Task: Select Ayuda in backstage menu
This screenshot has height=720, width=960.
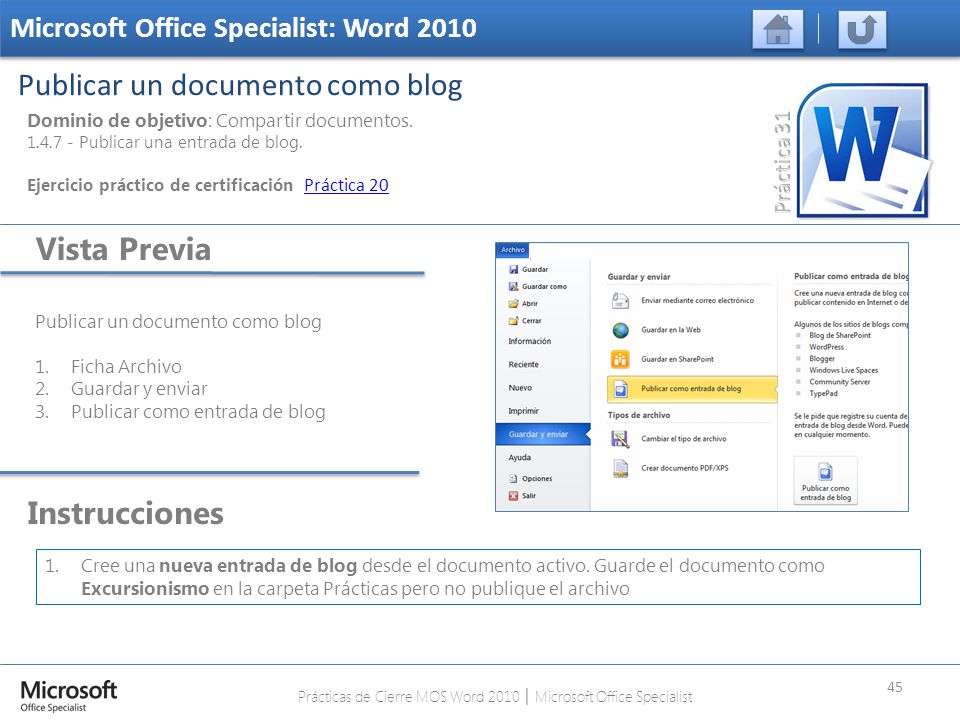Action: [520, 457]
